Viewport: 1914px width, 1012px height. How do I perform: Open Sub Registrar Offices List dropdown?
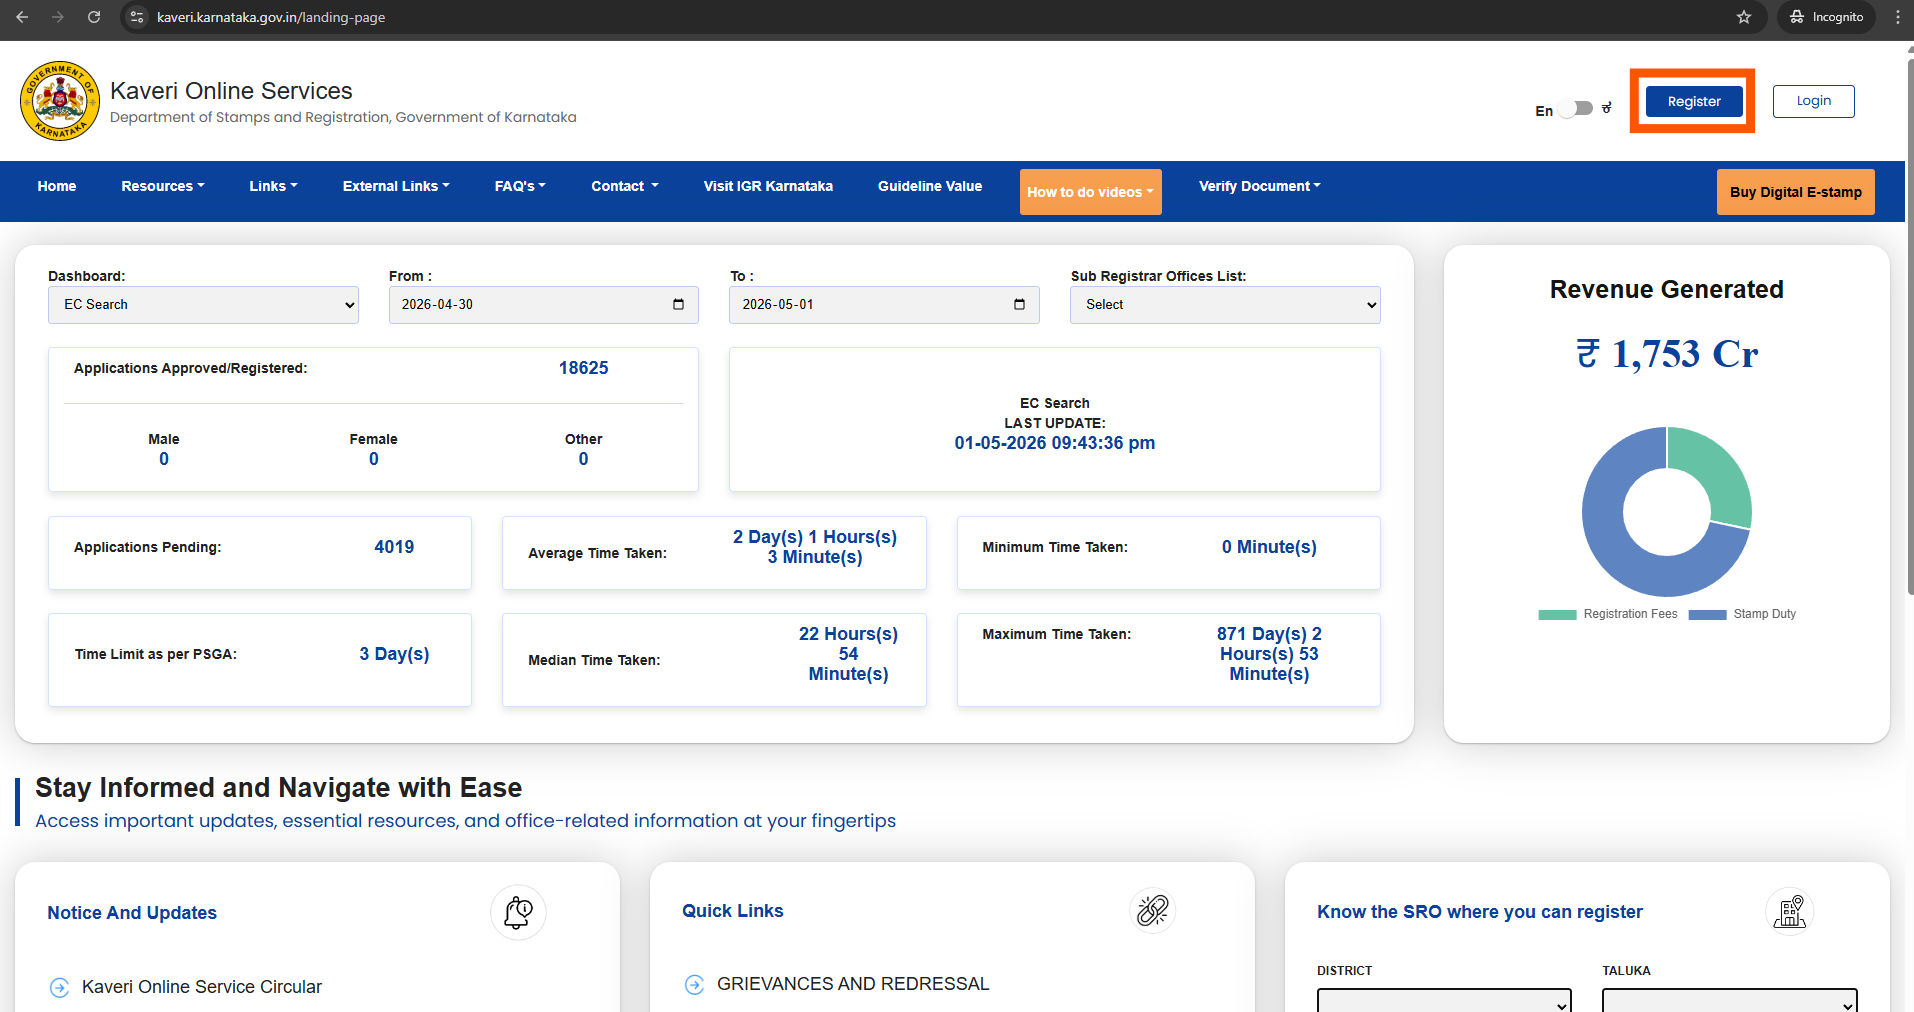pos(1225,305)
